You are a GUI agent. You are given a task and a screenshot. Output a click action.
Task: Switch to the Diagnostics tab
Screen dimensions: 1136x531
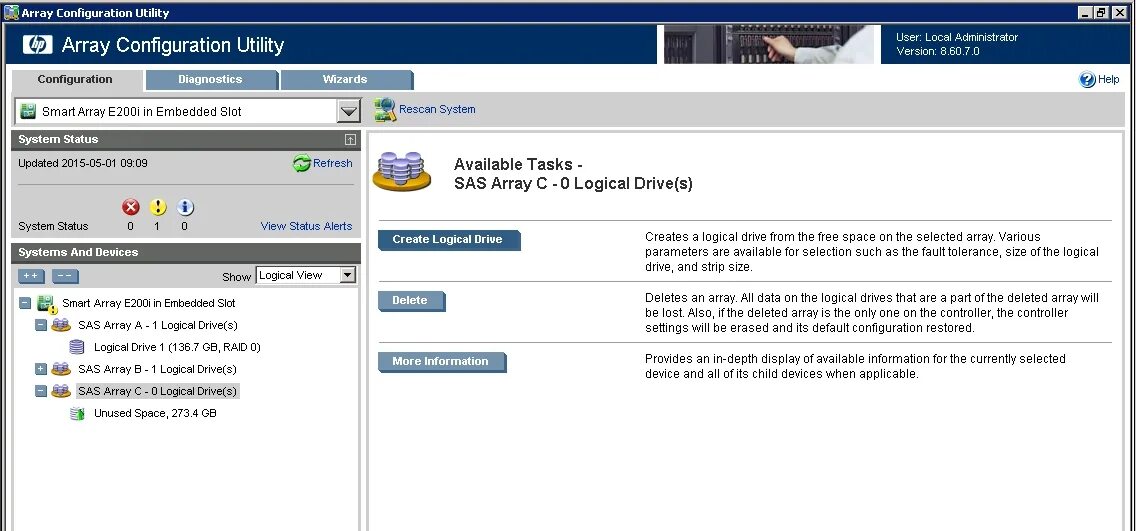coord(210,80)
